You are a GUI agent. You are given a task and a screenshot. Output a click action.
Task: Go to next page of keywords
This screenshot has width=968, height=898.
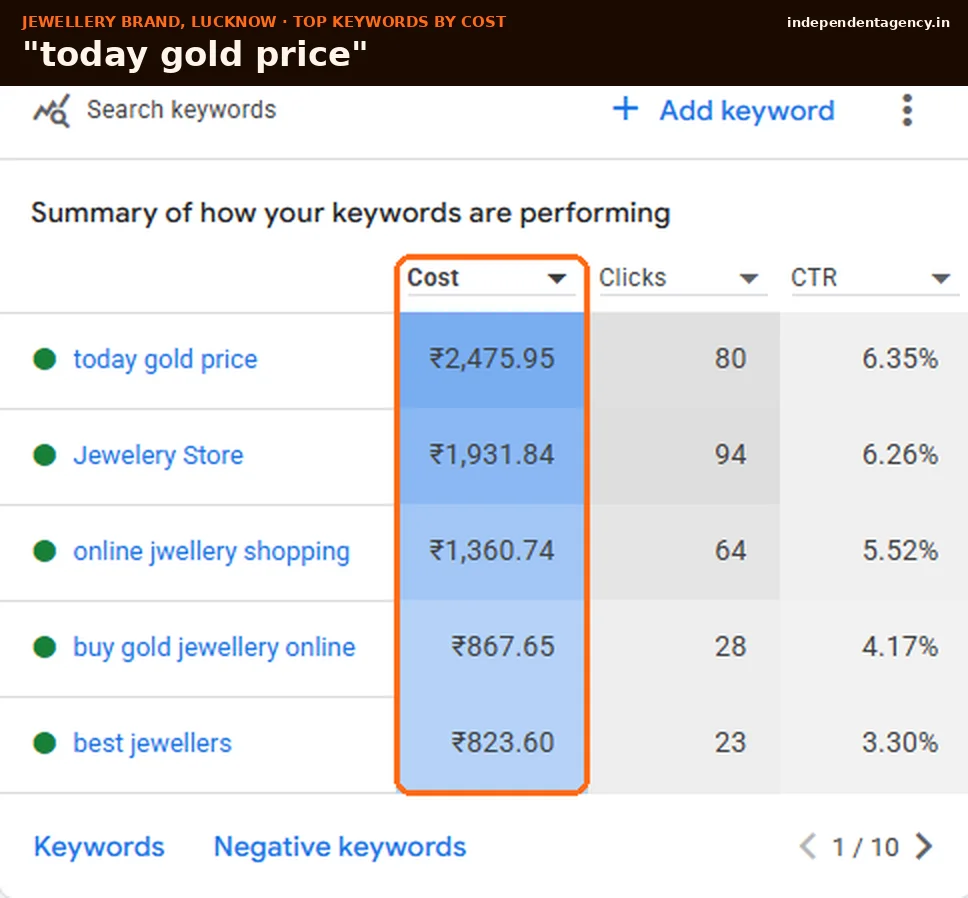point(924,846)
